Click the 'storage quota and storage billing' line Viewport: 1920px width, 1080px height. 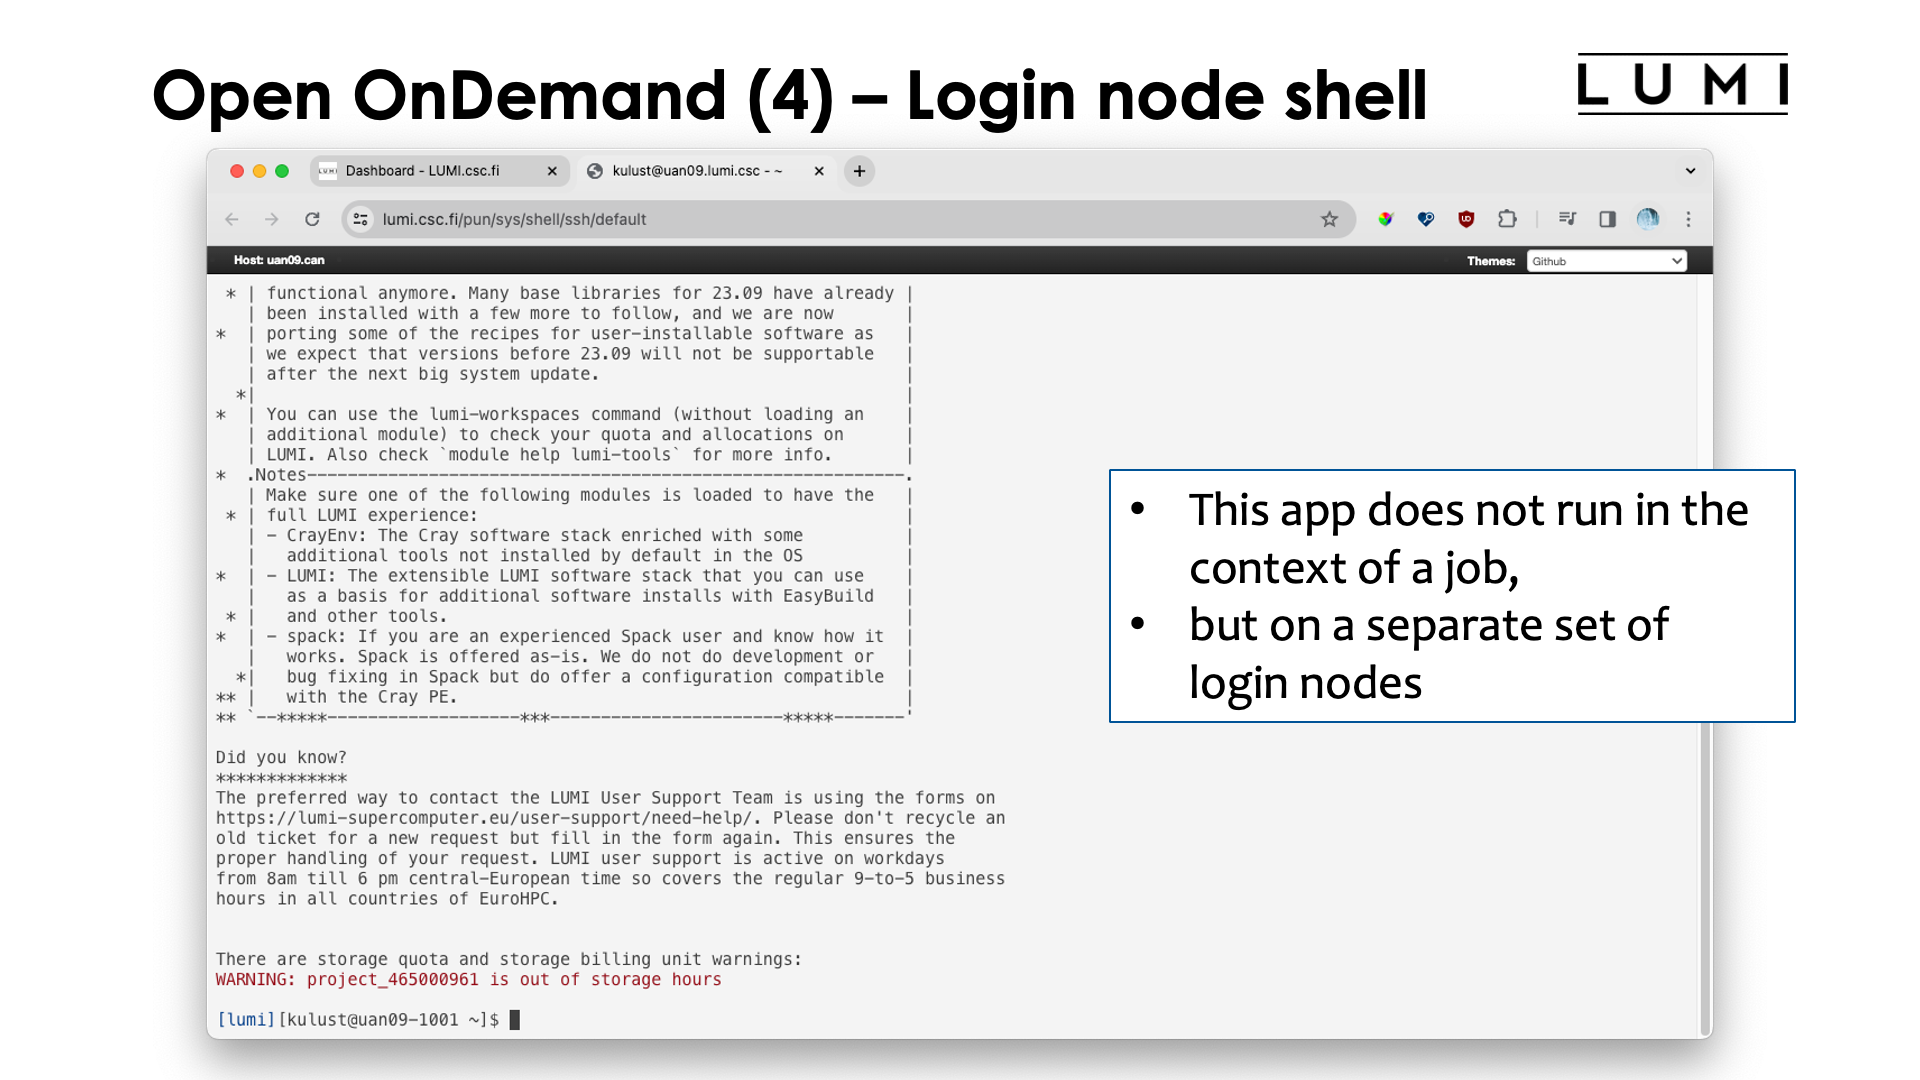(x=509, y=959)
